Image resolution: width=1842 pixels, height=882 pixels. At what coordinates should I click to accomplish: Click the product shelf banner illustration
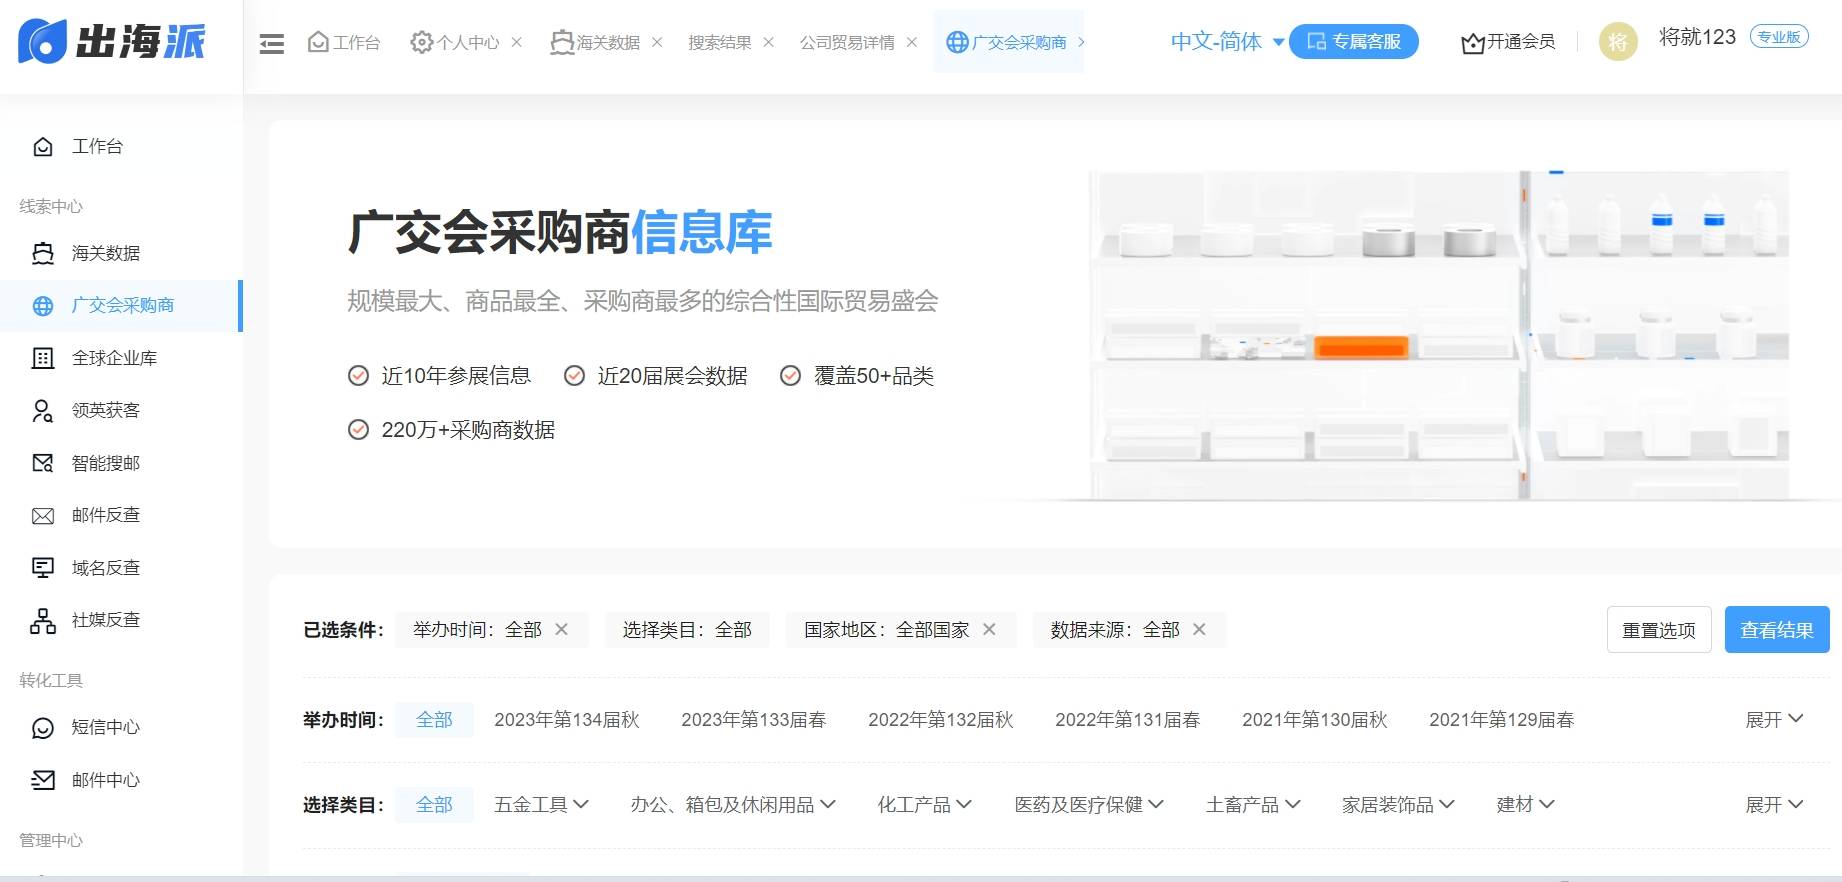coord(1440,335)
